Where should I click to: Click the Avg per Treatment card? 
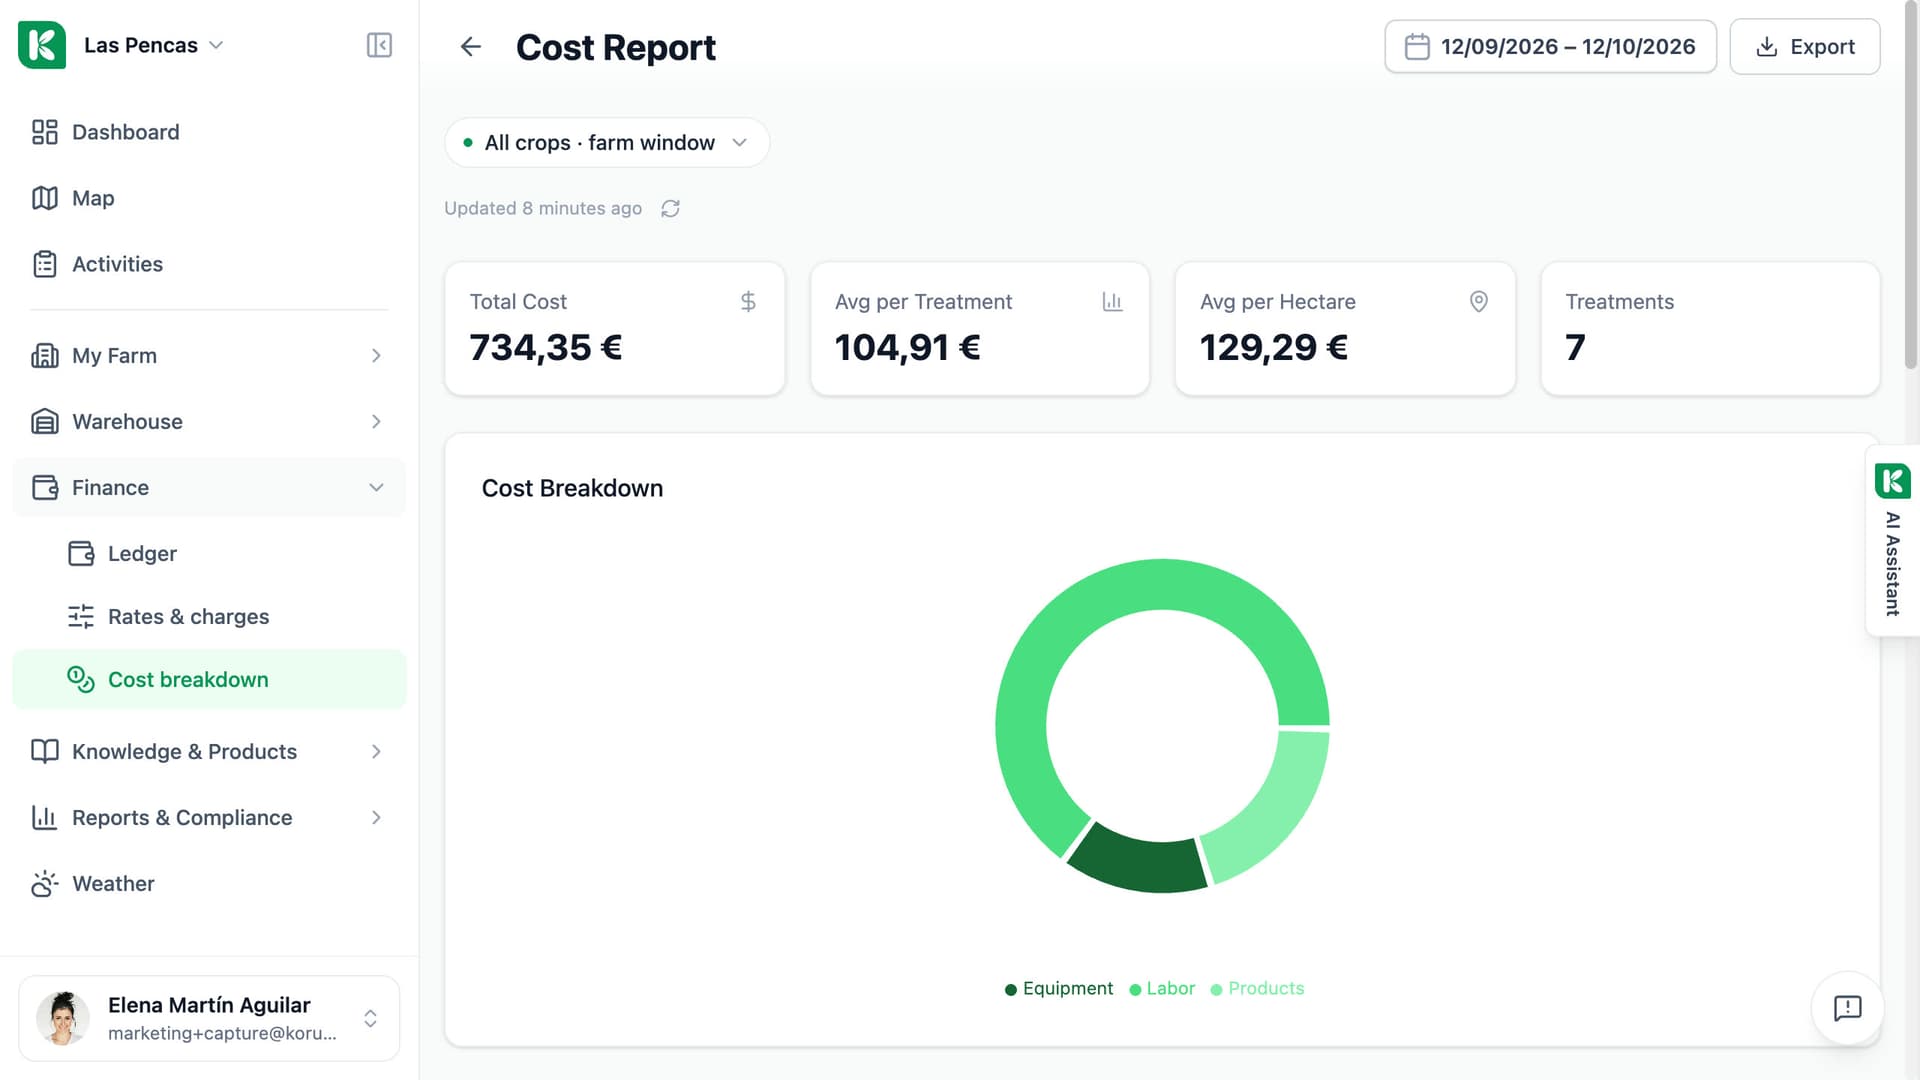point(980,329)
